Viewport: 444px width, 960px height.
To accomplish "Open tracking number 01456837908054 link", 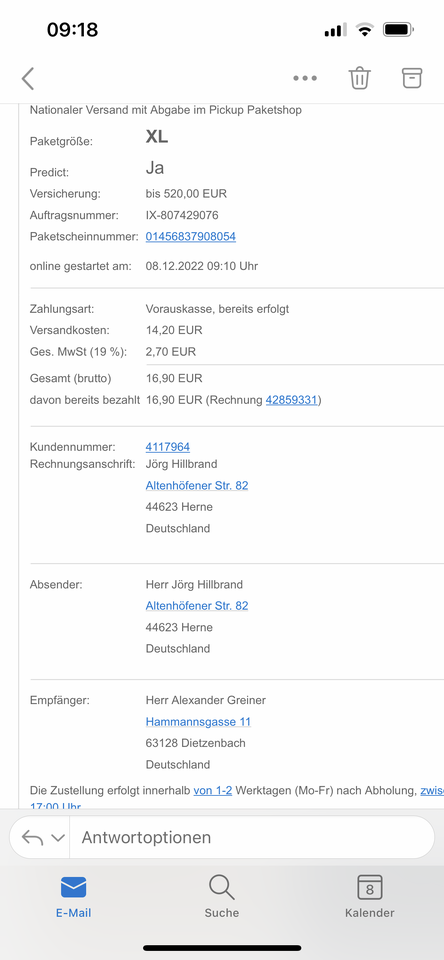I will [190, 236].
